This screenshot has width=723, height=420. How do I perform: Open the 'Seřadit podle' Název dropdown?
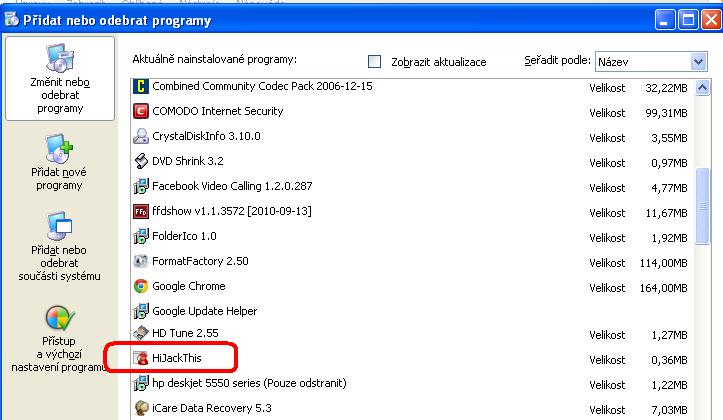651,61
